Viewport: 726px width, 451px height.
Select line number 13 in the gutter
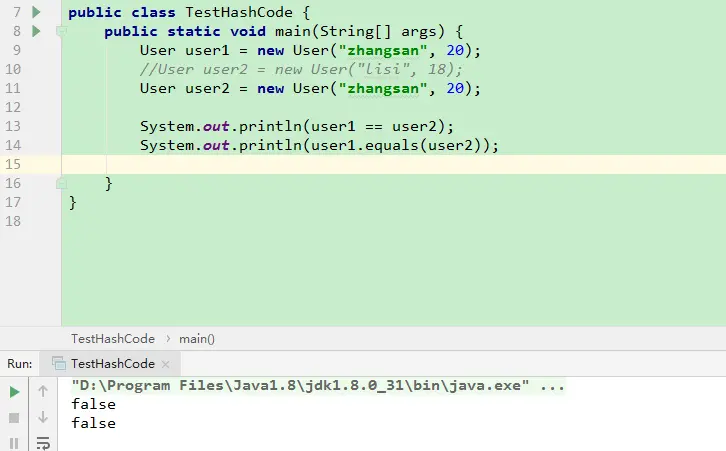tap(13, 126)
